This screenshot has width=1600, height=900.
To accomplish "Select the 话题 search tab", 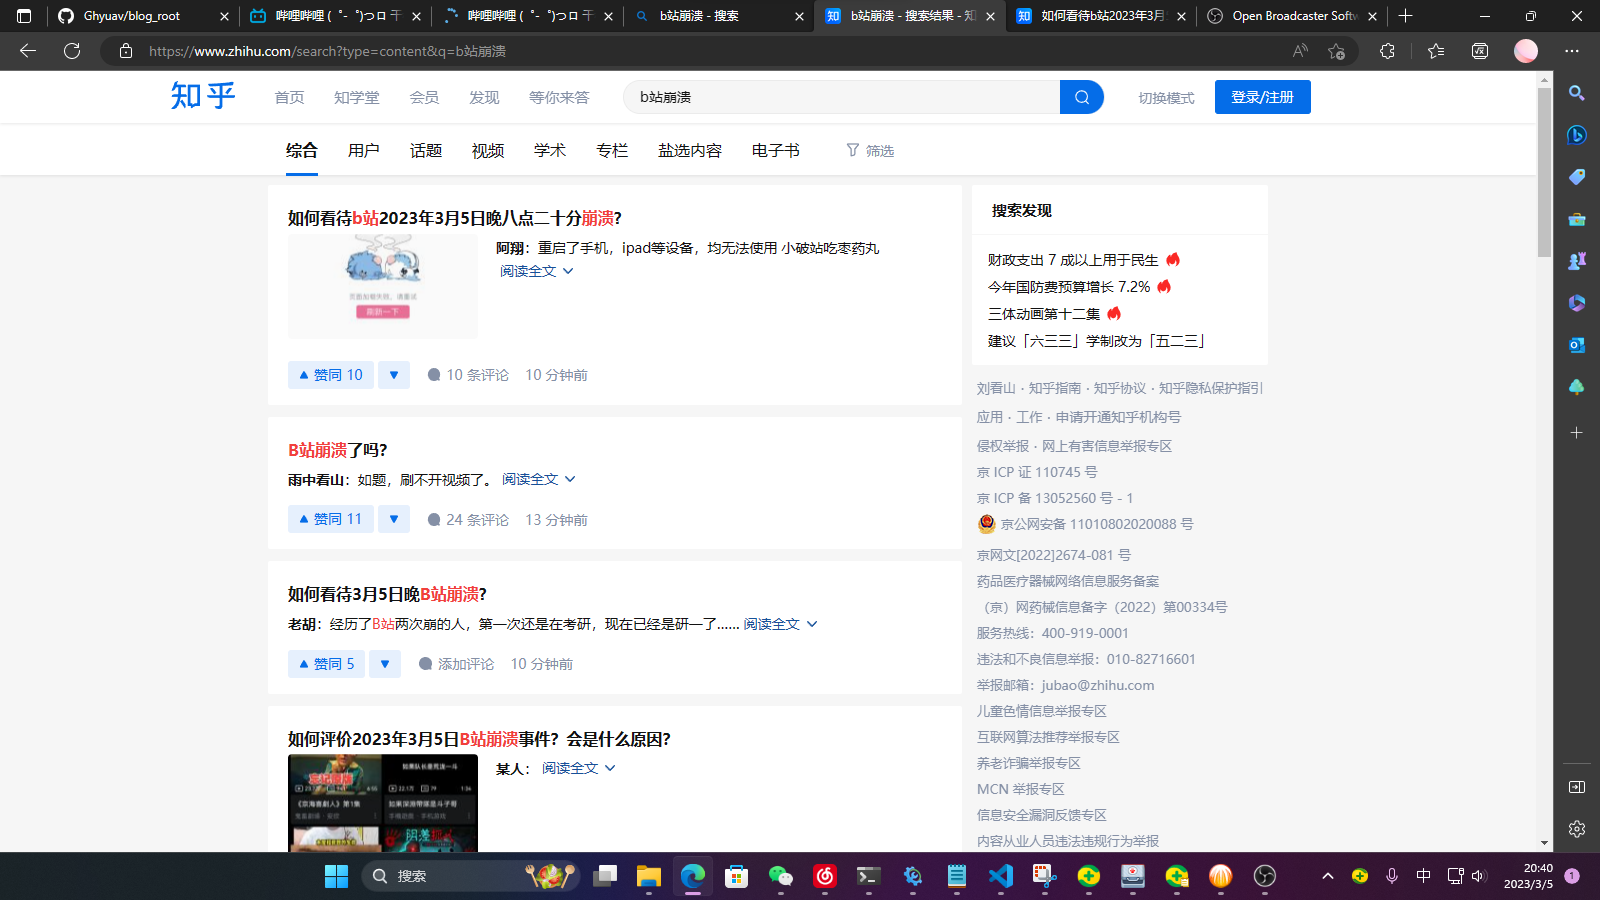I will (x=426, y=150).
